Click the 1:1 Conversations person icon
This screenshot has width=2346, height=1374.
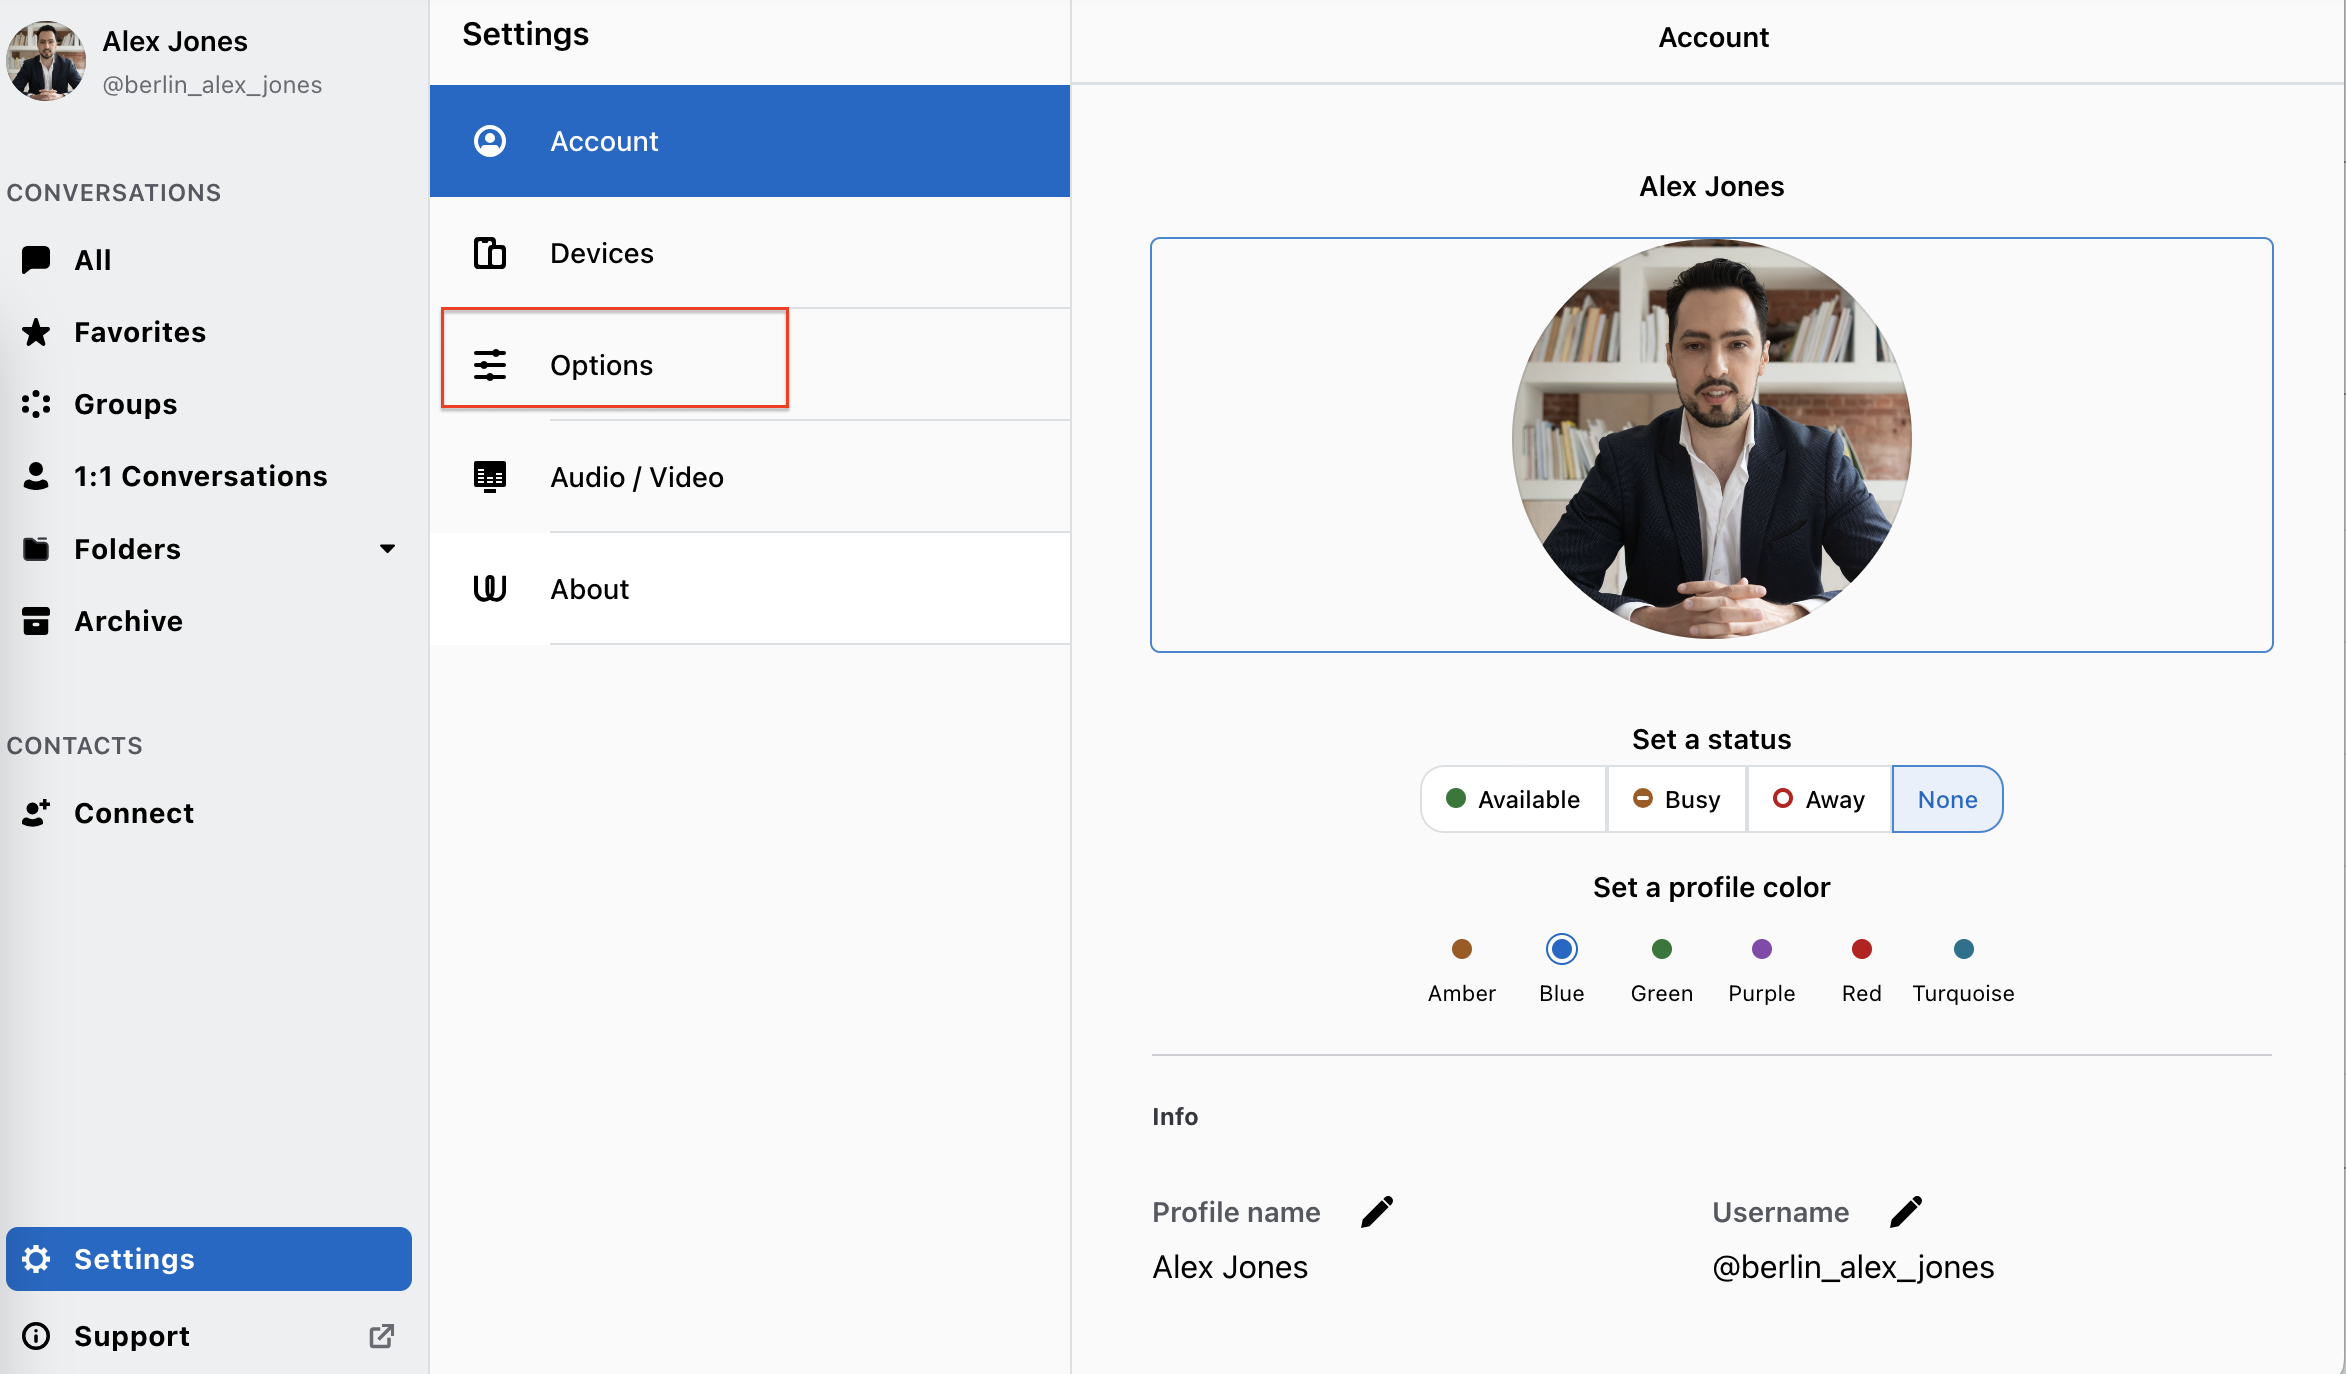36,476
